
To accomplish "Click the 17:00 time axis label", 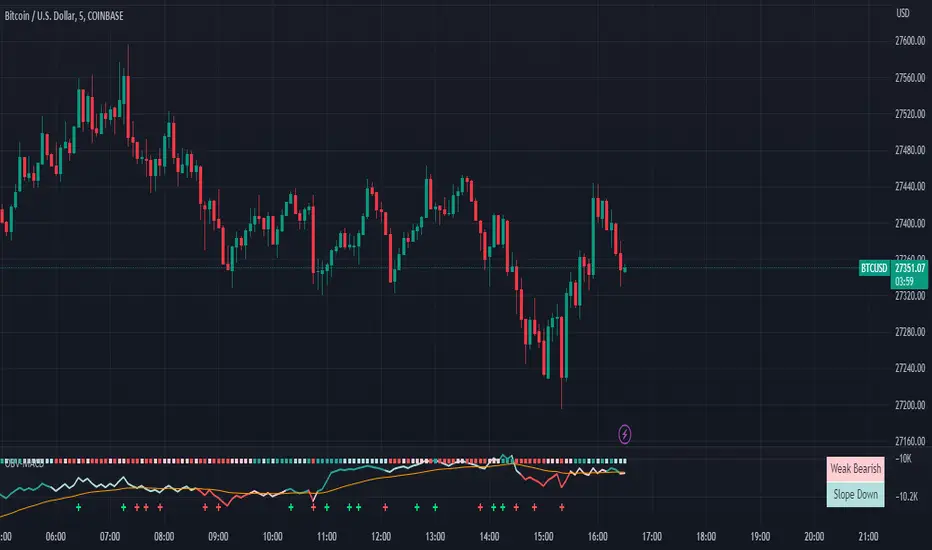I will (651, 536).
